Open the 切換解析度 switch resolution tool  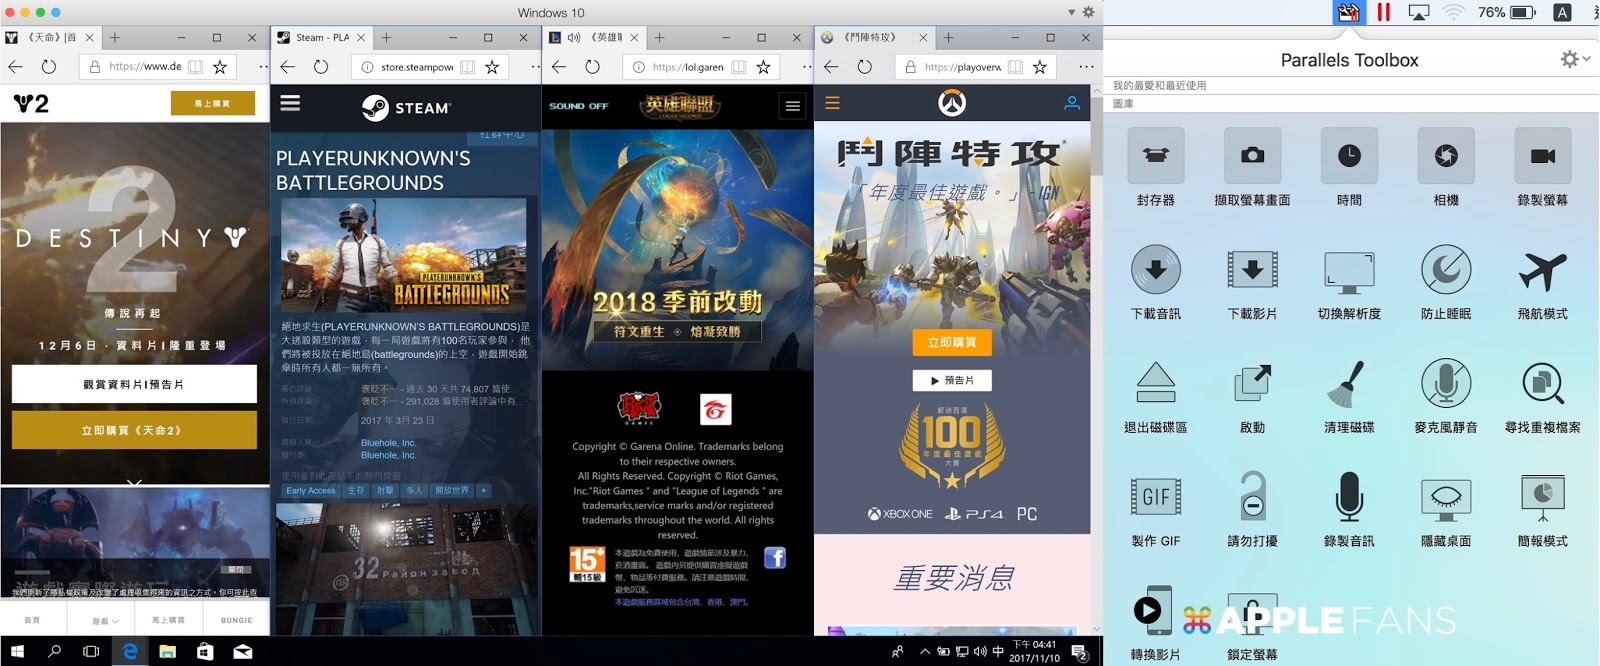(1349, 272)
